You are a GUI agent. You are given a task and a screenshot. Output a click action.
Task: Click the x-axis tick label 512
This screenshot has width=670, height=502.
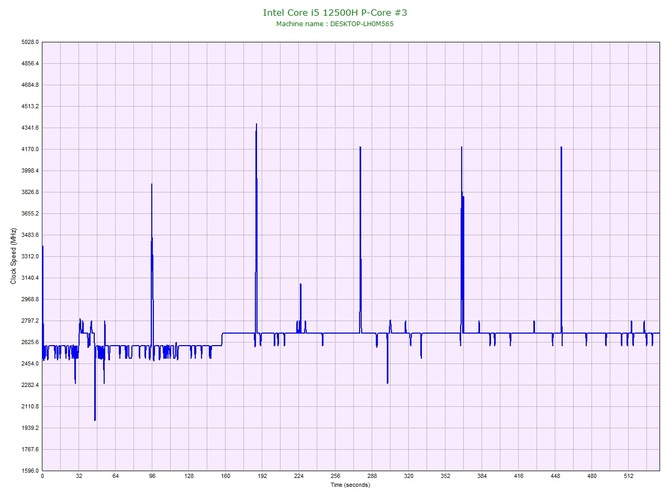[629, 476]
